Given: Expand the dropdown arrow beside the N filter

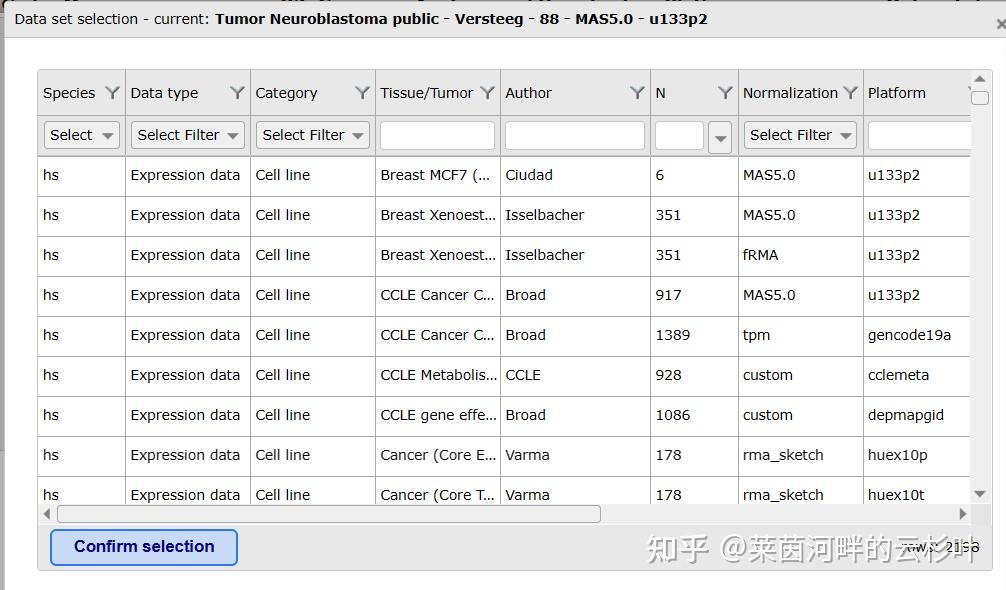Looking at the screenshot, I should [x=719, y=135].
